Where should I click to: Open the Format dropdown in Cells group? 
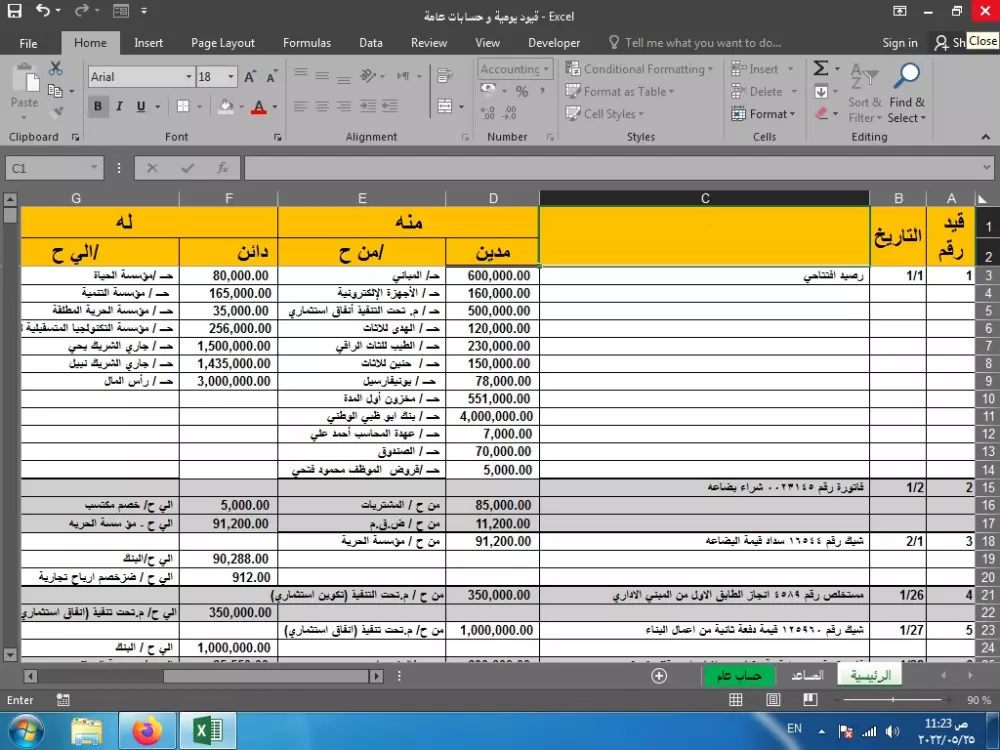coord(763,114)
